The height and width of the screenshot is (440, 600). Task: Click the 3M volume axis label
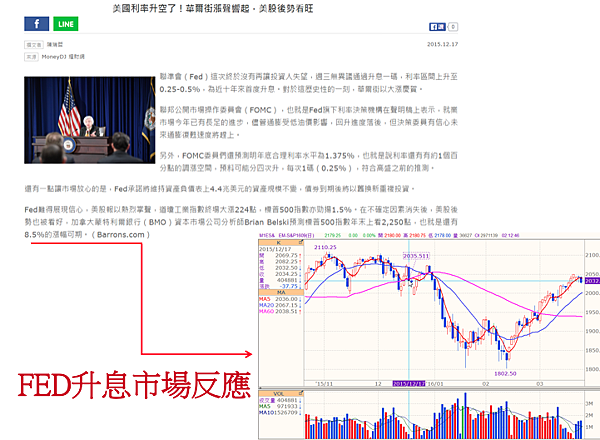point(589,403)
